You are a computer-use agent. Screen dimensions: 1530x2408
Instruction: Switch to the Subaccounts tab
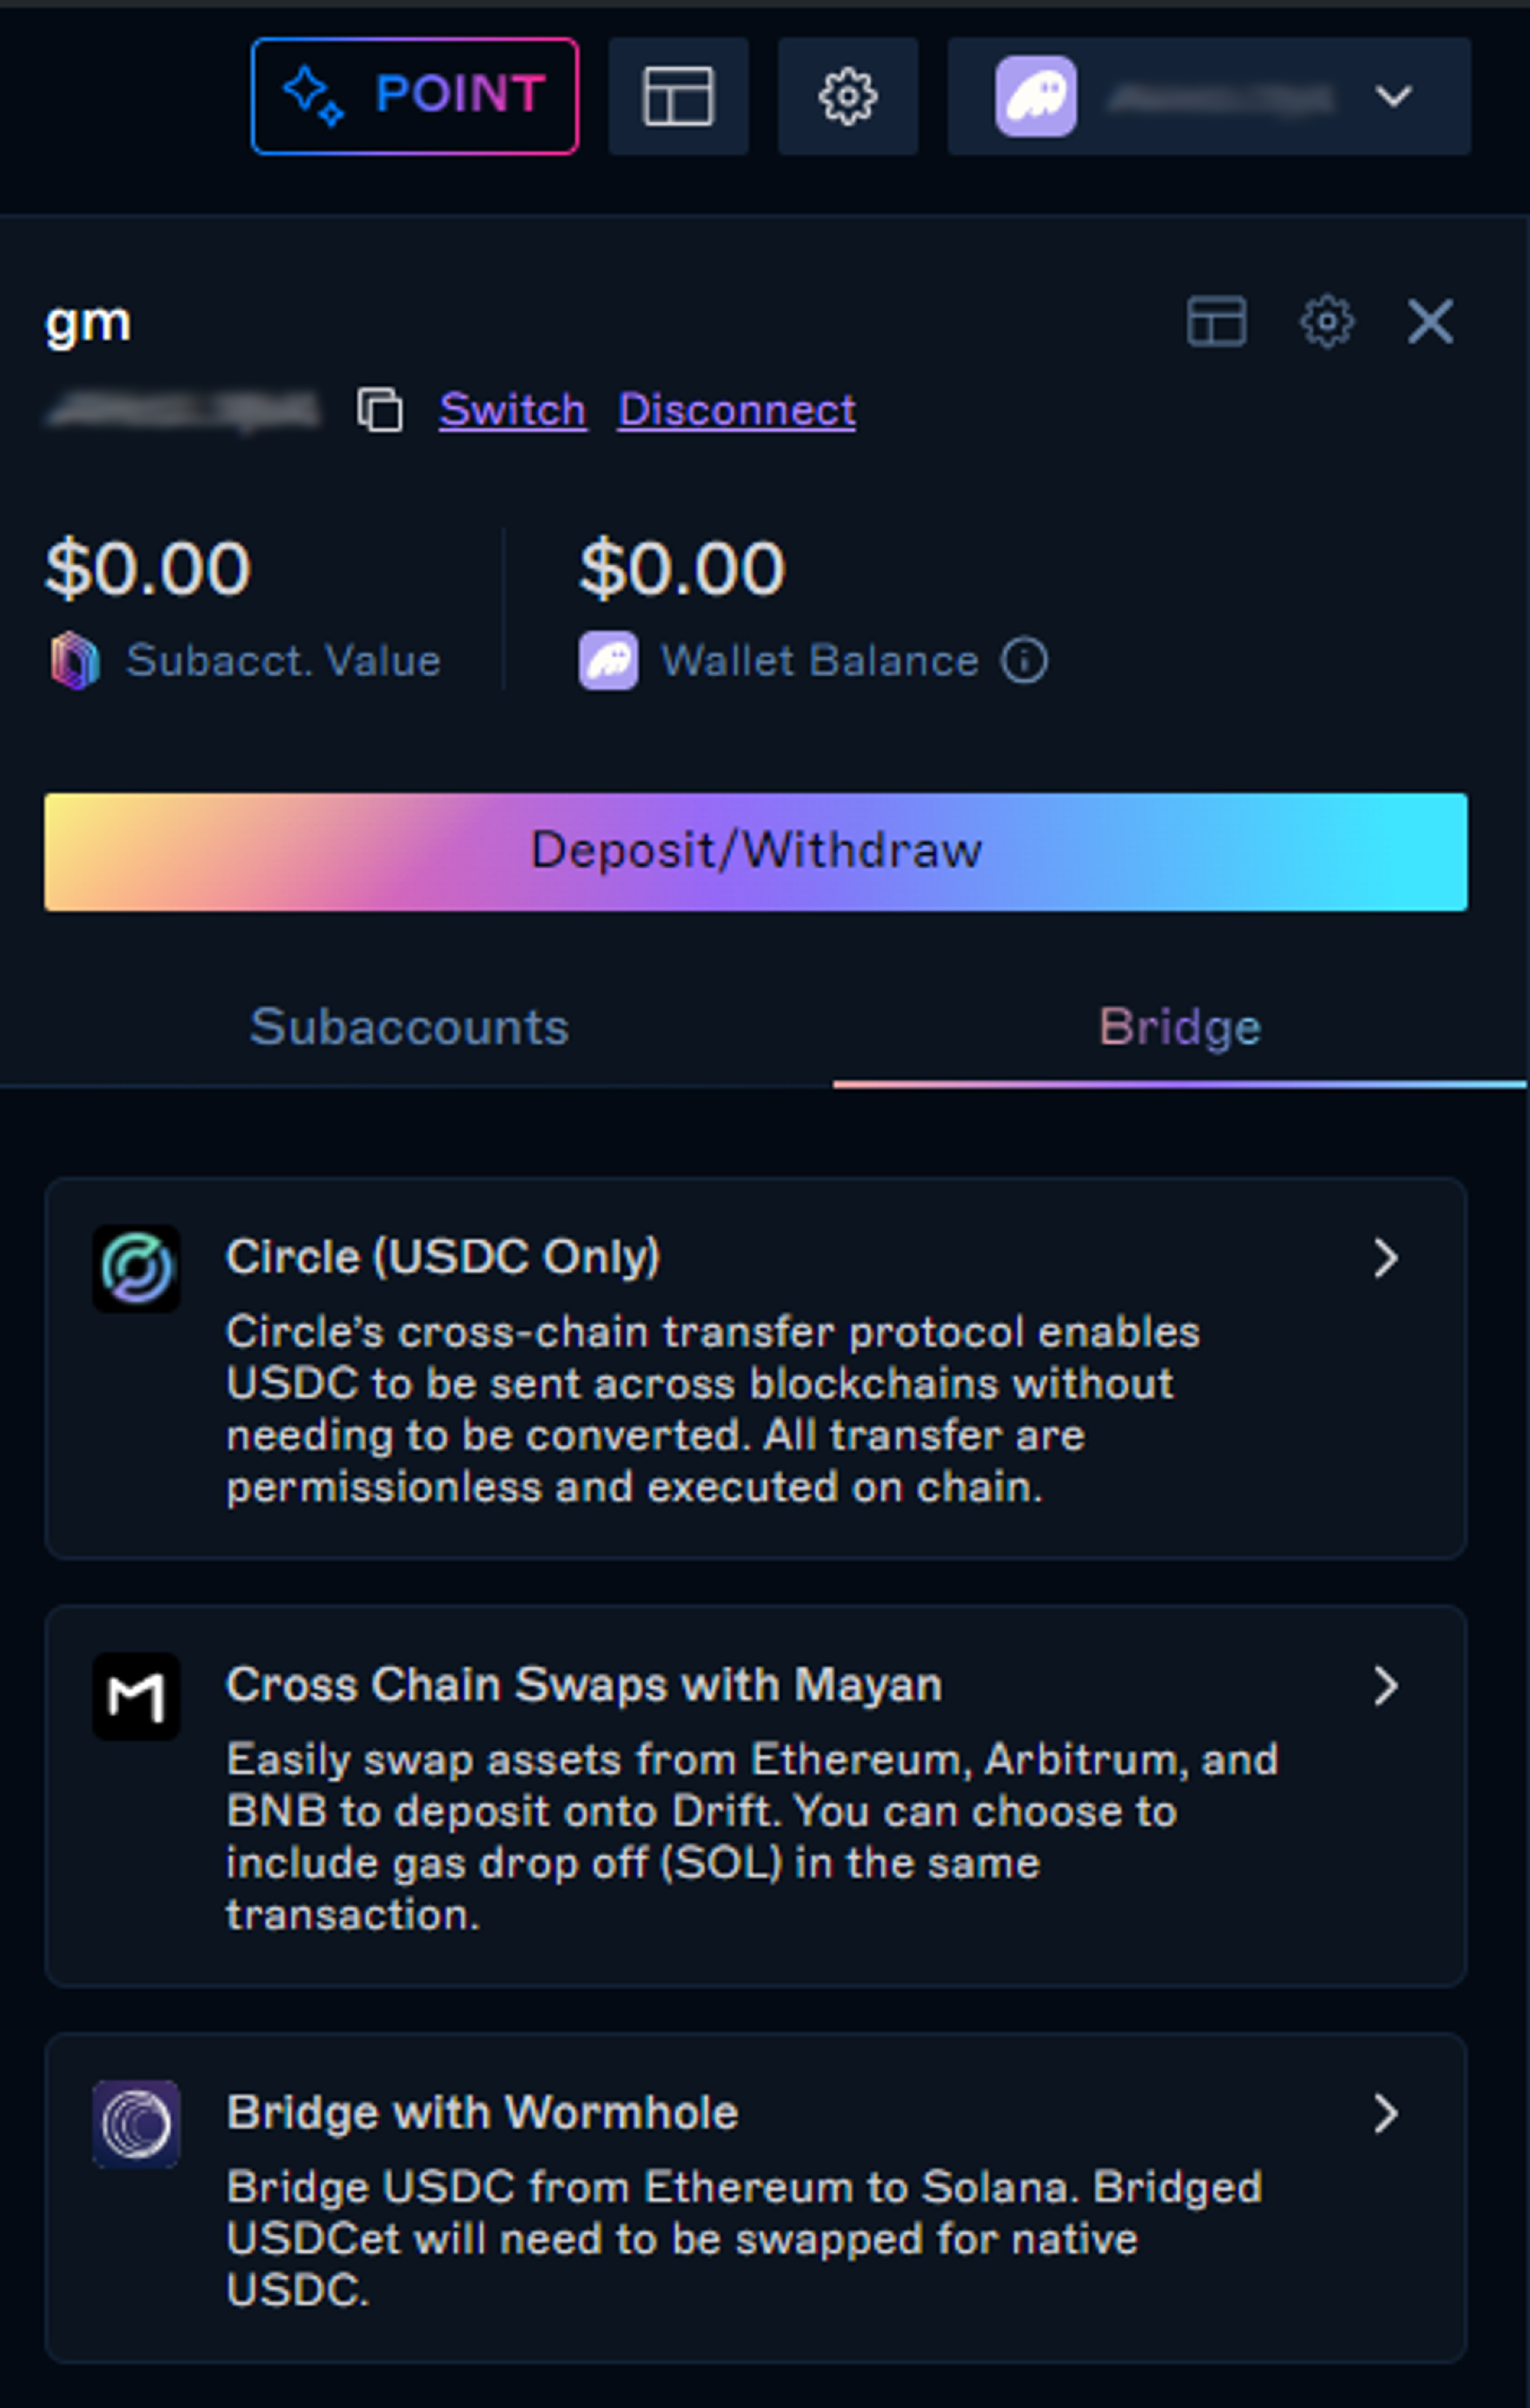pos(409,1027)
